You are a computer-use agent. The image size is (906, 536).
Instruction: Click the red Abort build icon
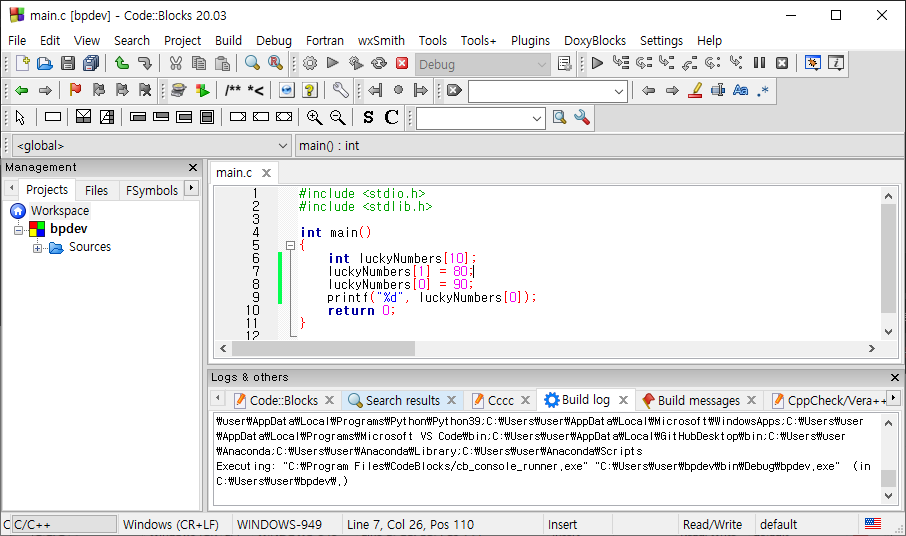[x=402, y=63]
